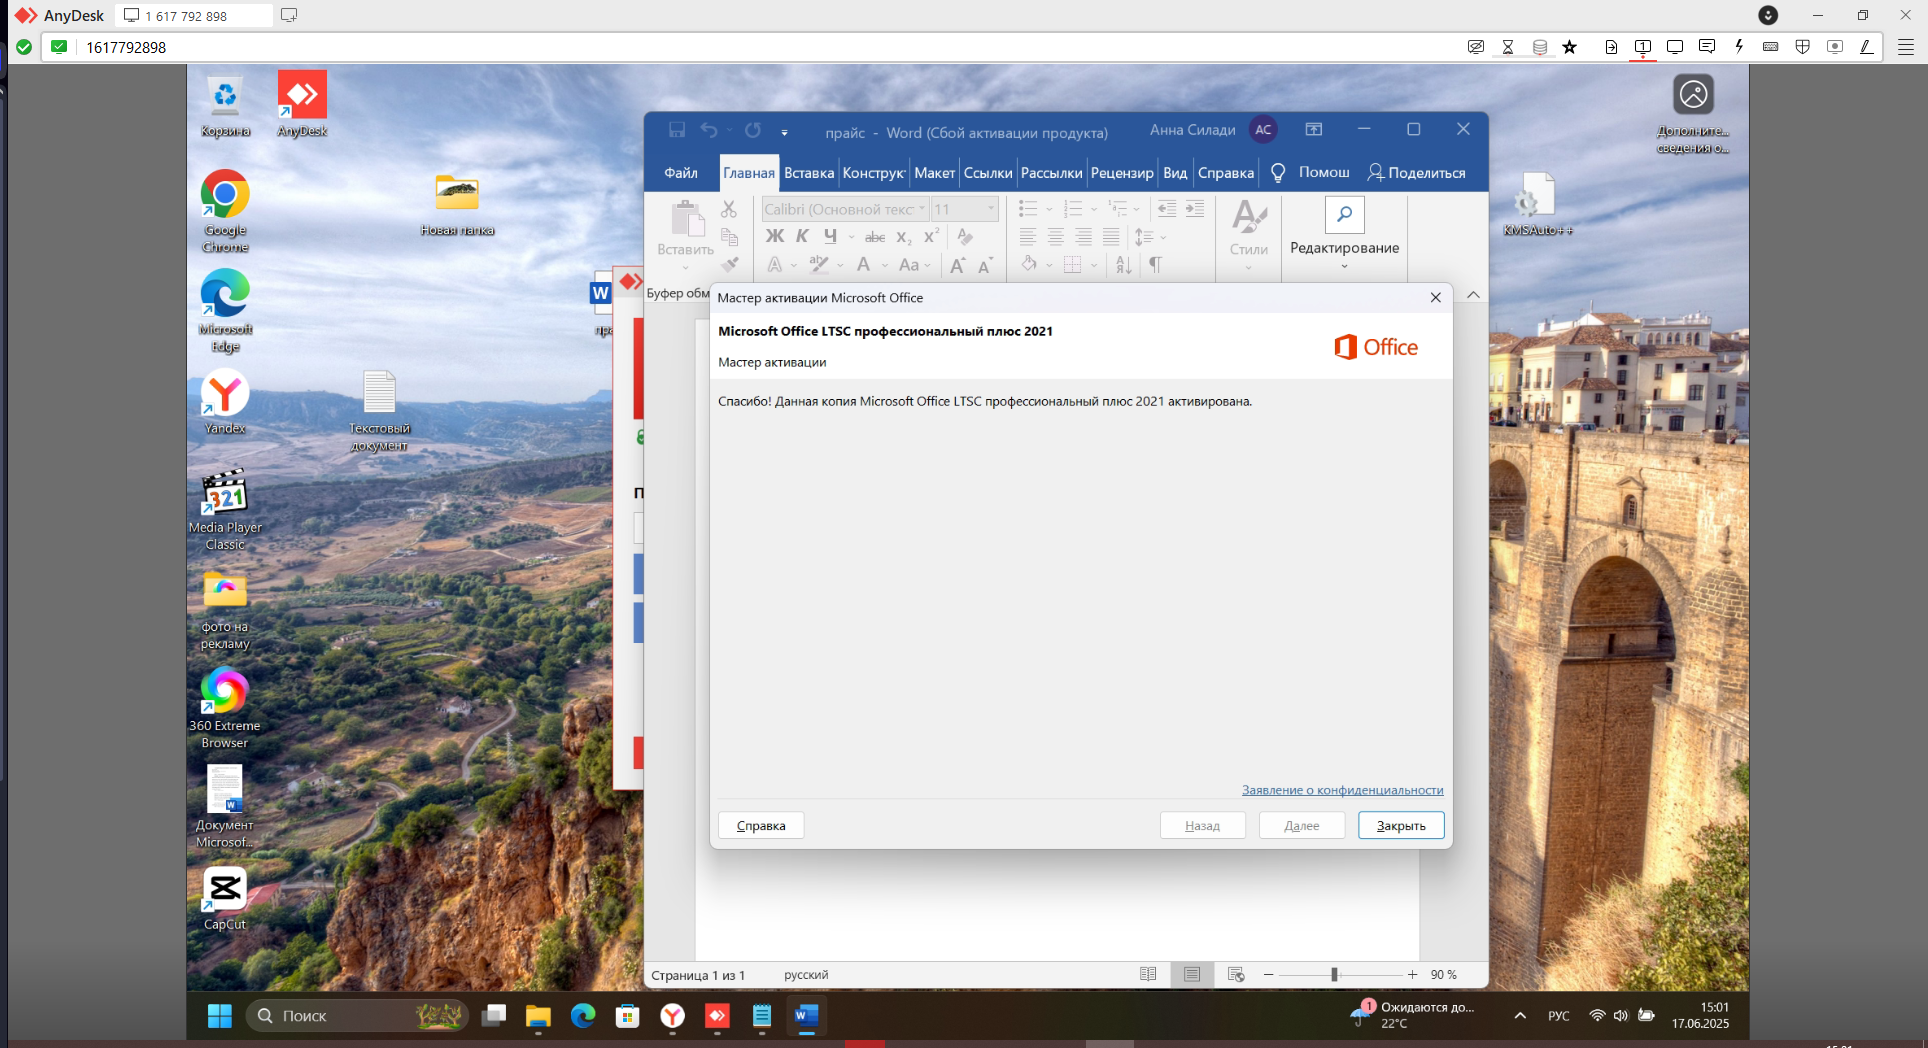
Task: Open the Заявление о конфиденциальности link
Action: click(x=1343, y=790)
